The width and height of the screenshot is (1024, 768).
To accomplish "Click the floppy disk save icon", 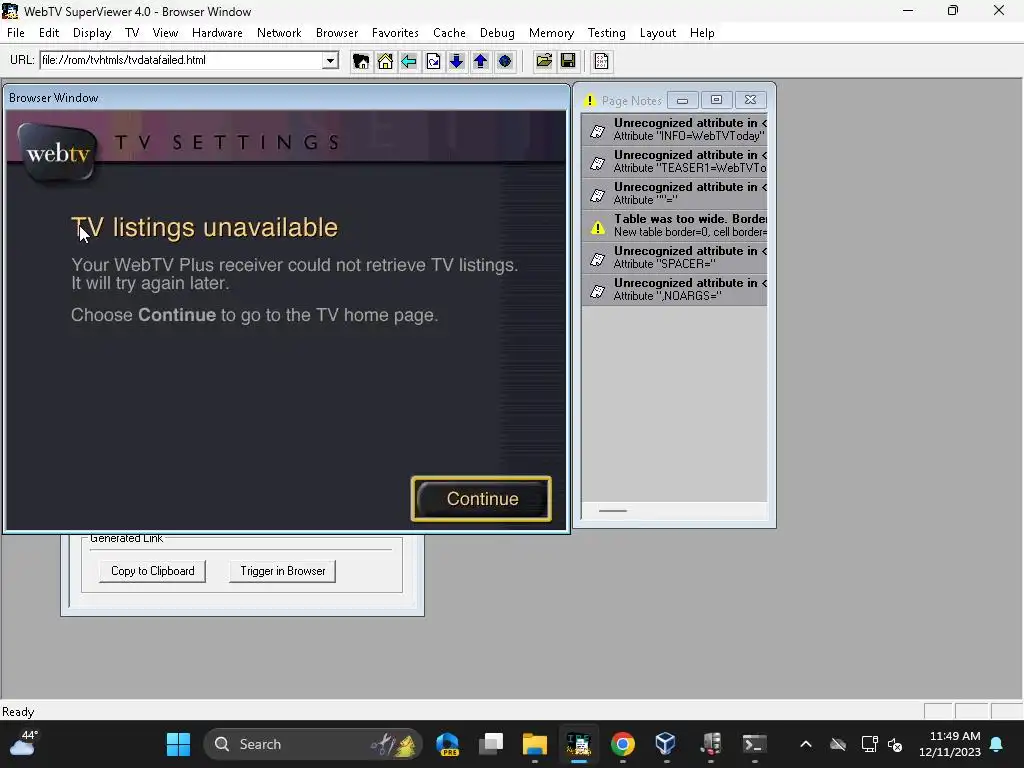I will pyautogui.click(x=568, y=61).
